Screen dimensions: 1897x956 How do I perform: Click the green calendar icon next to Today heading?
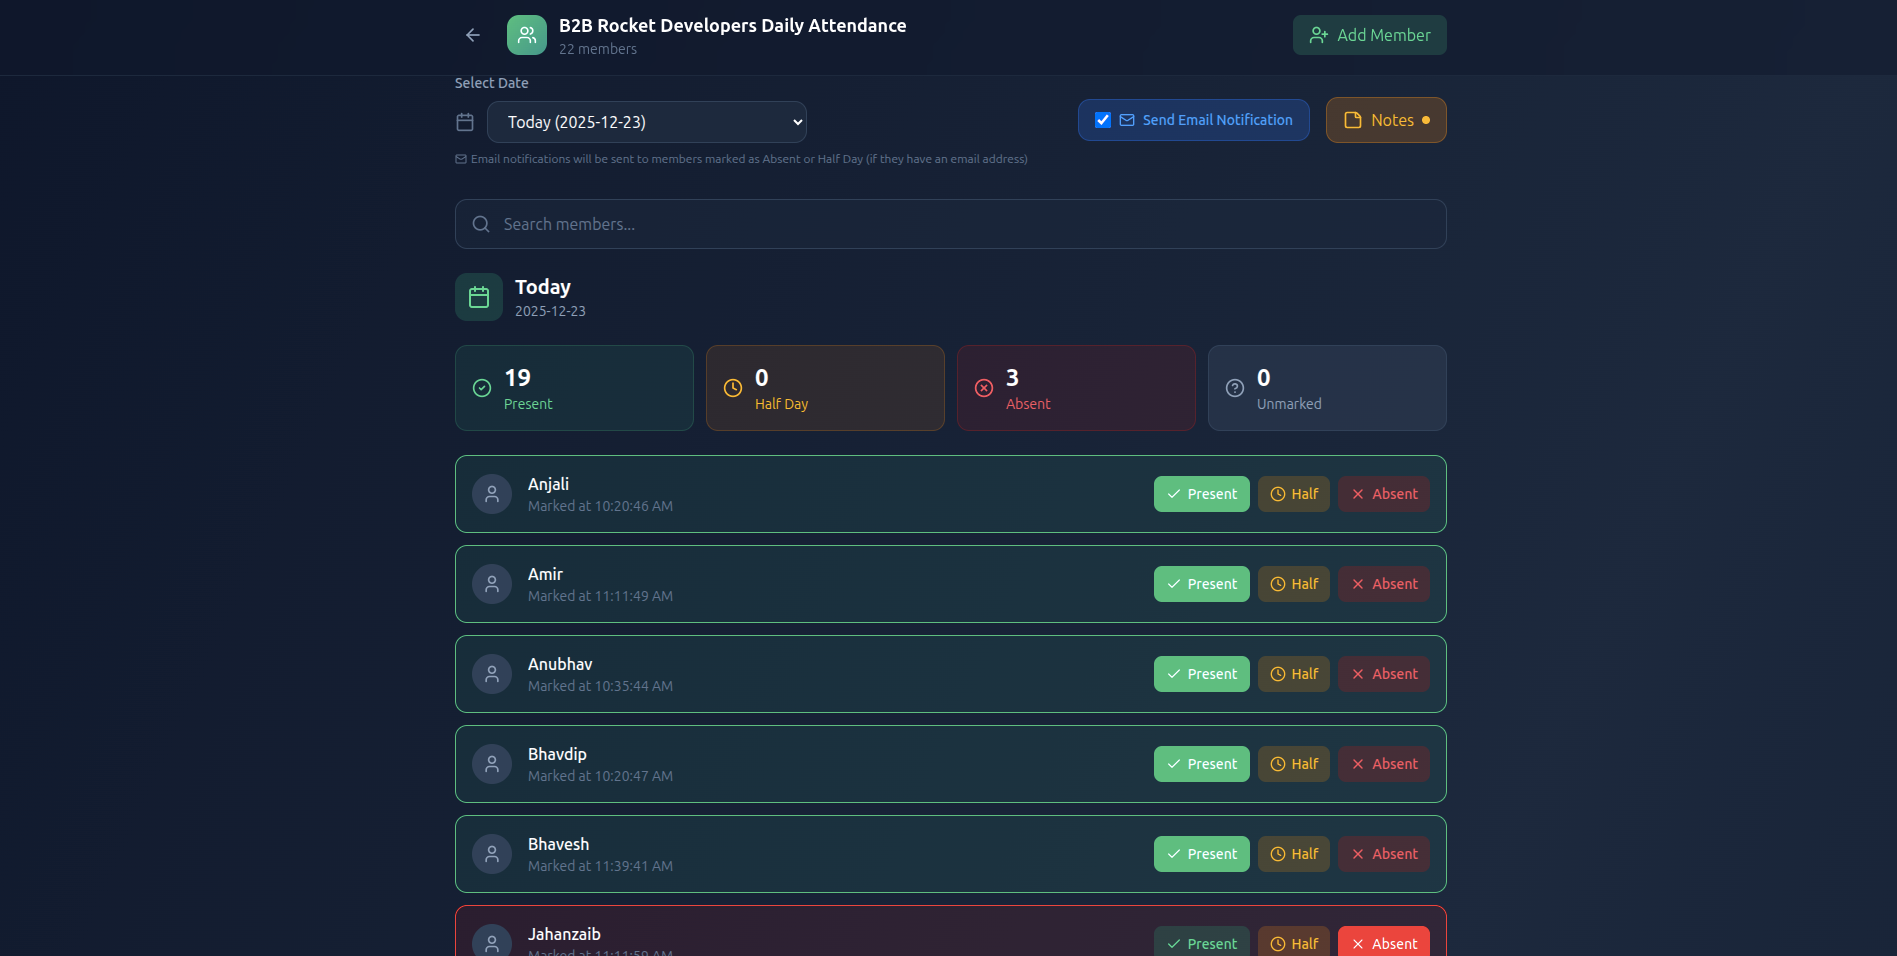point(478,296)
